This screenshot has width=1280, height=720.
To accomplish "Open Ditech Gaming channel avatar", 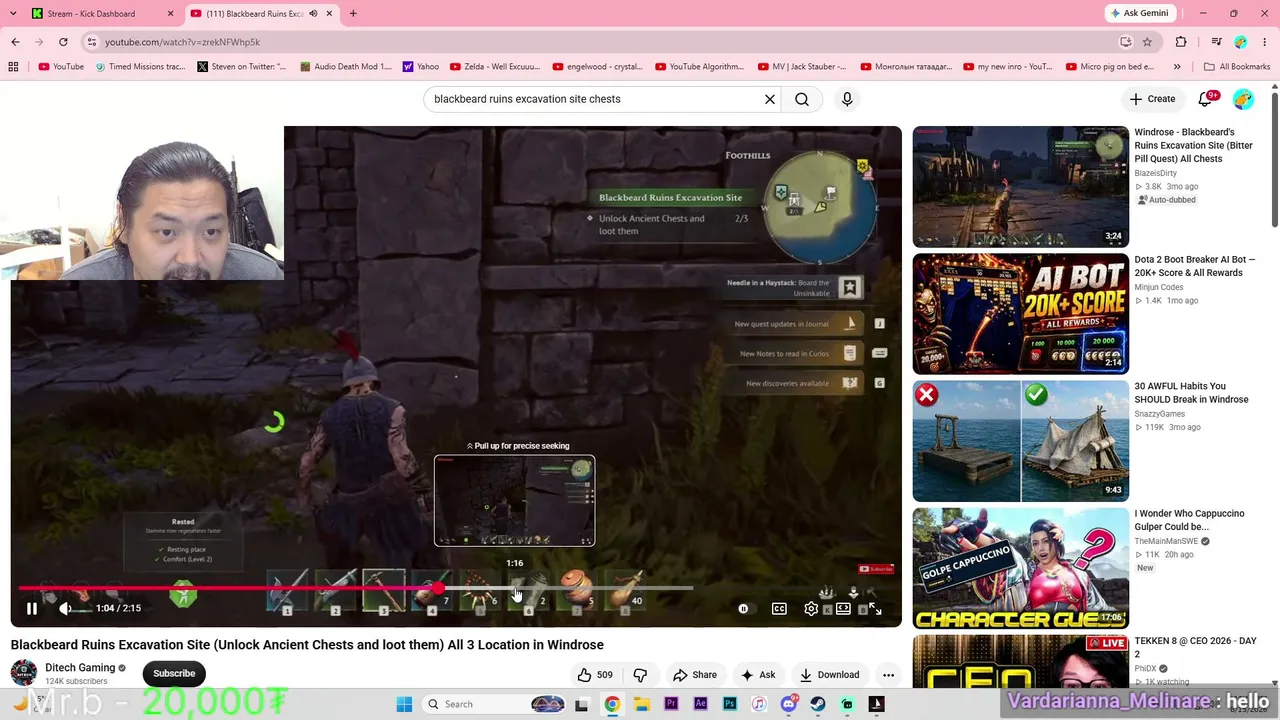I will coord(24,673).
